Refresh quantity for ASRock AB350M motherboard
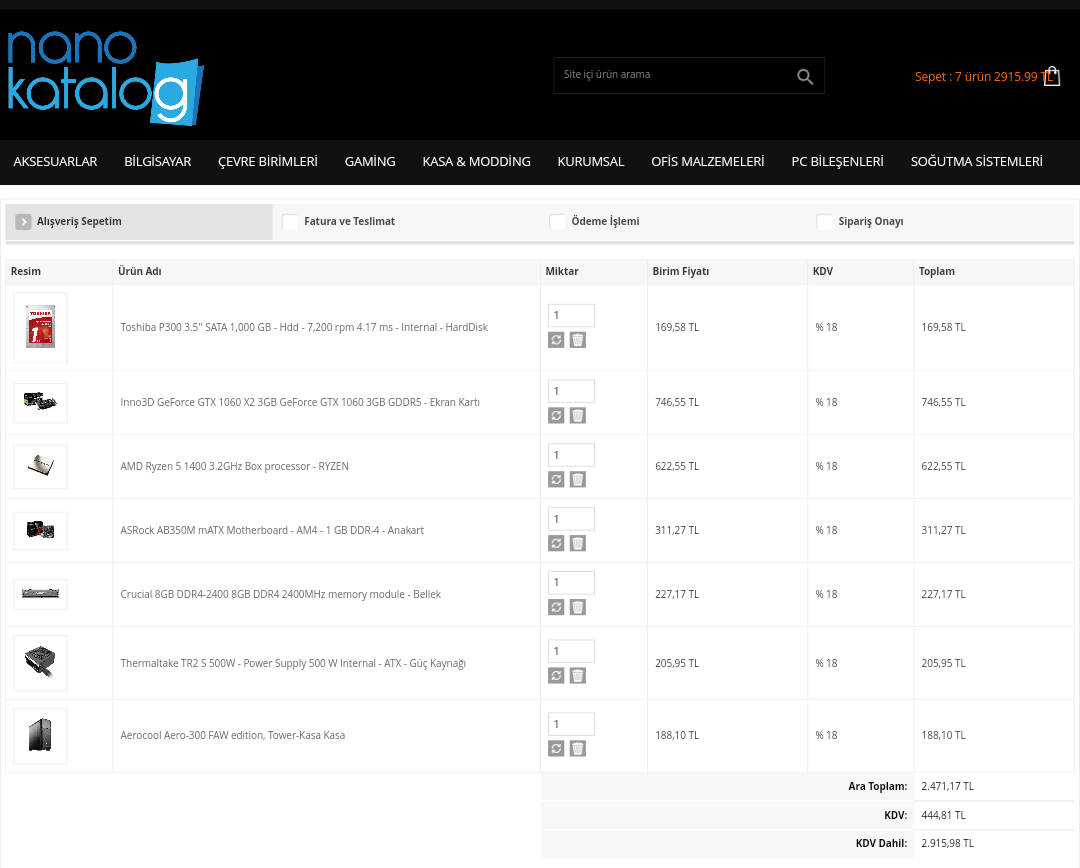 coord(557,544)
